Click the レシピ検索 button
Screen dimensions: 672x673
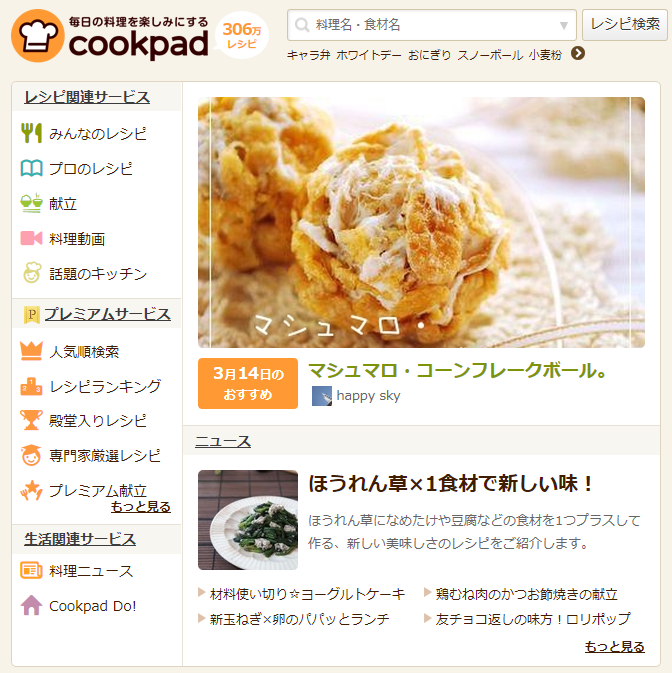click(x=625, y=25)
